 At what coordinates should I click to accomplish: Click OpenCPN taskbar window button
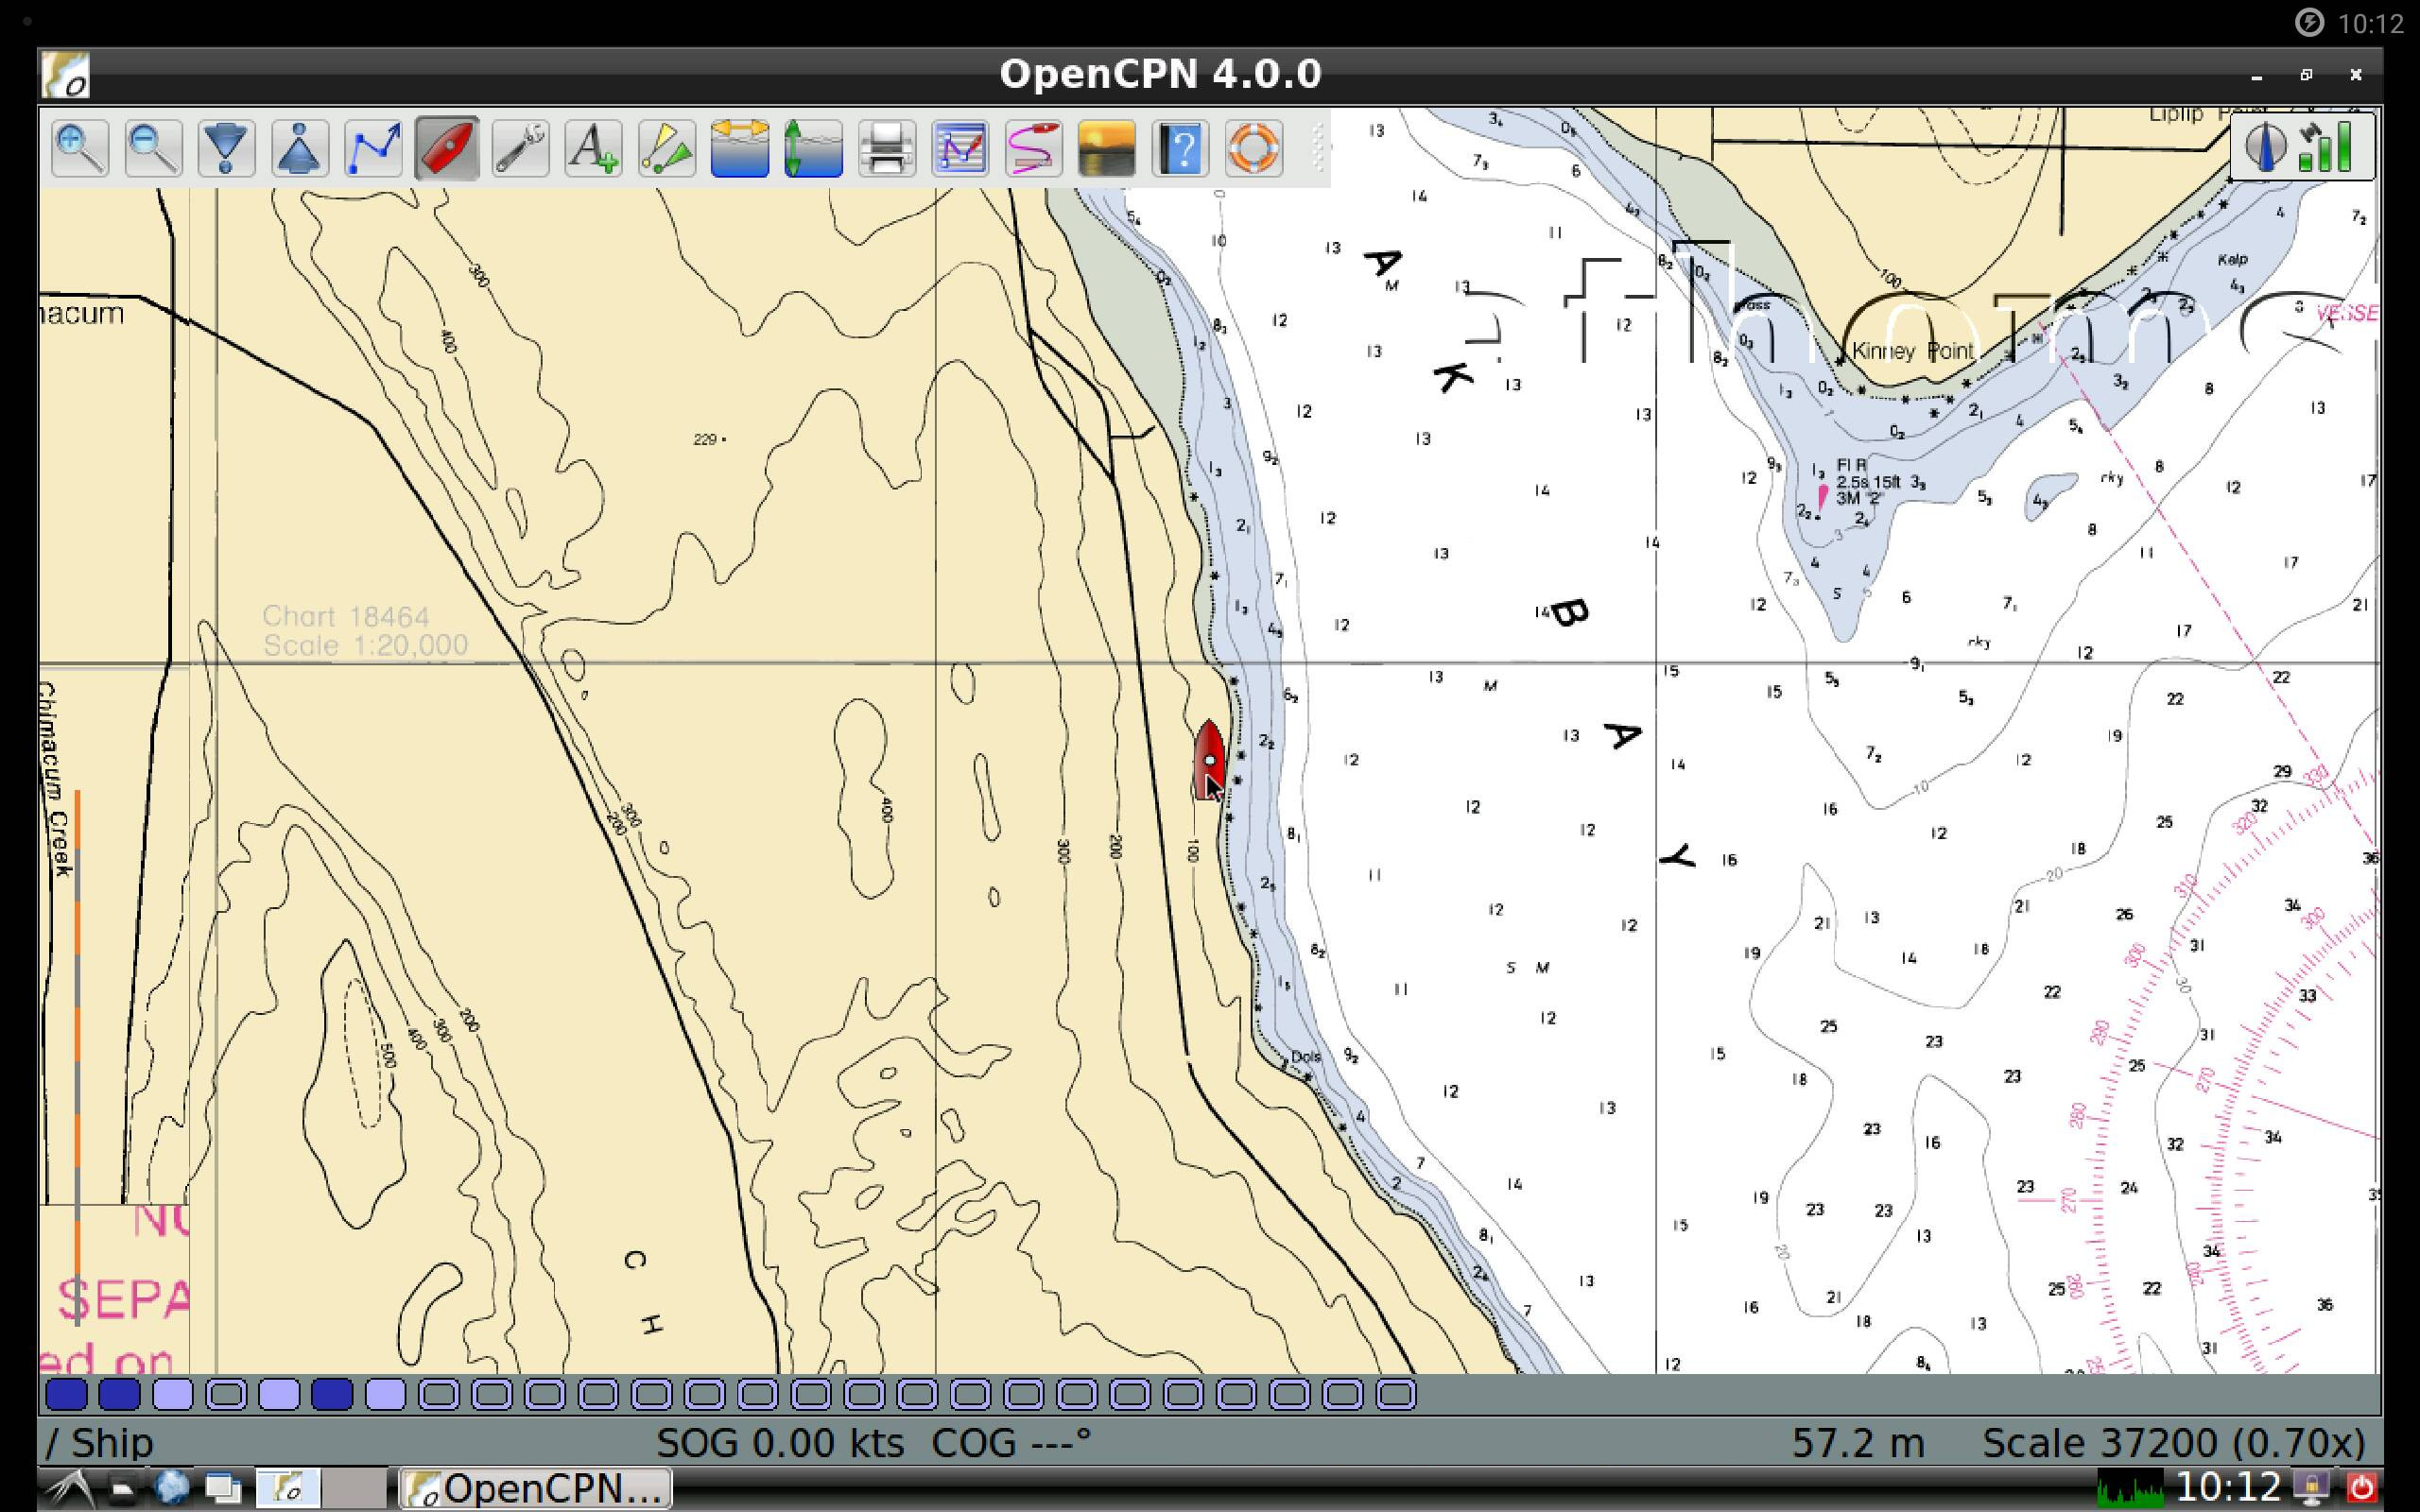click(x=536, y=1488)
